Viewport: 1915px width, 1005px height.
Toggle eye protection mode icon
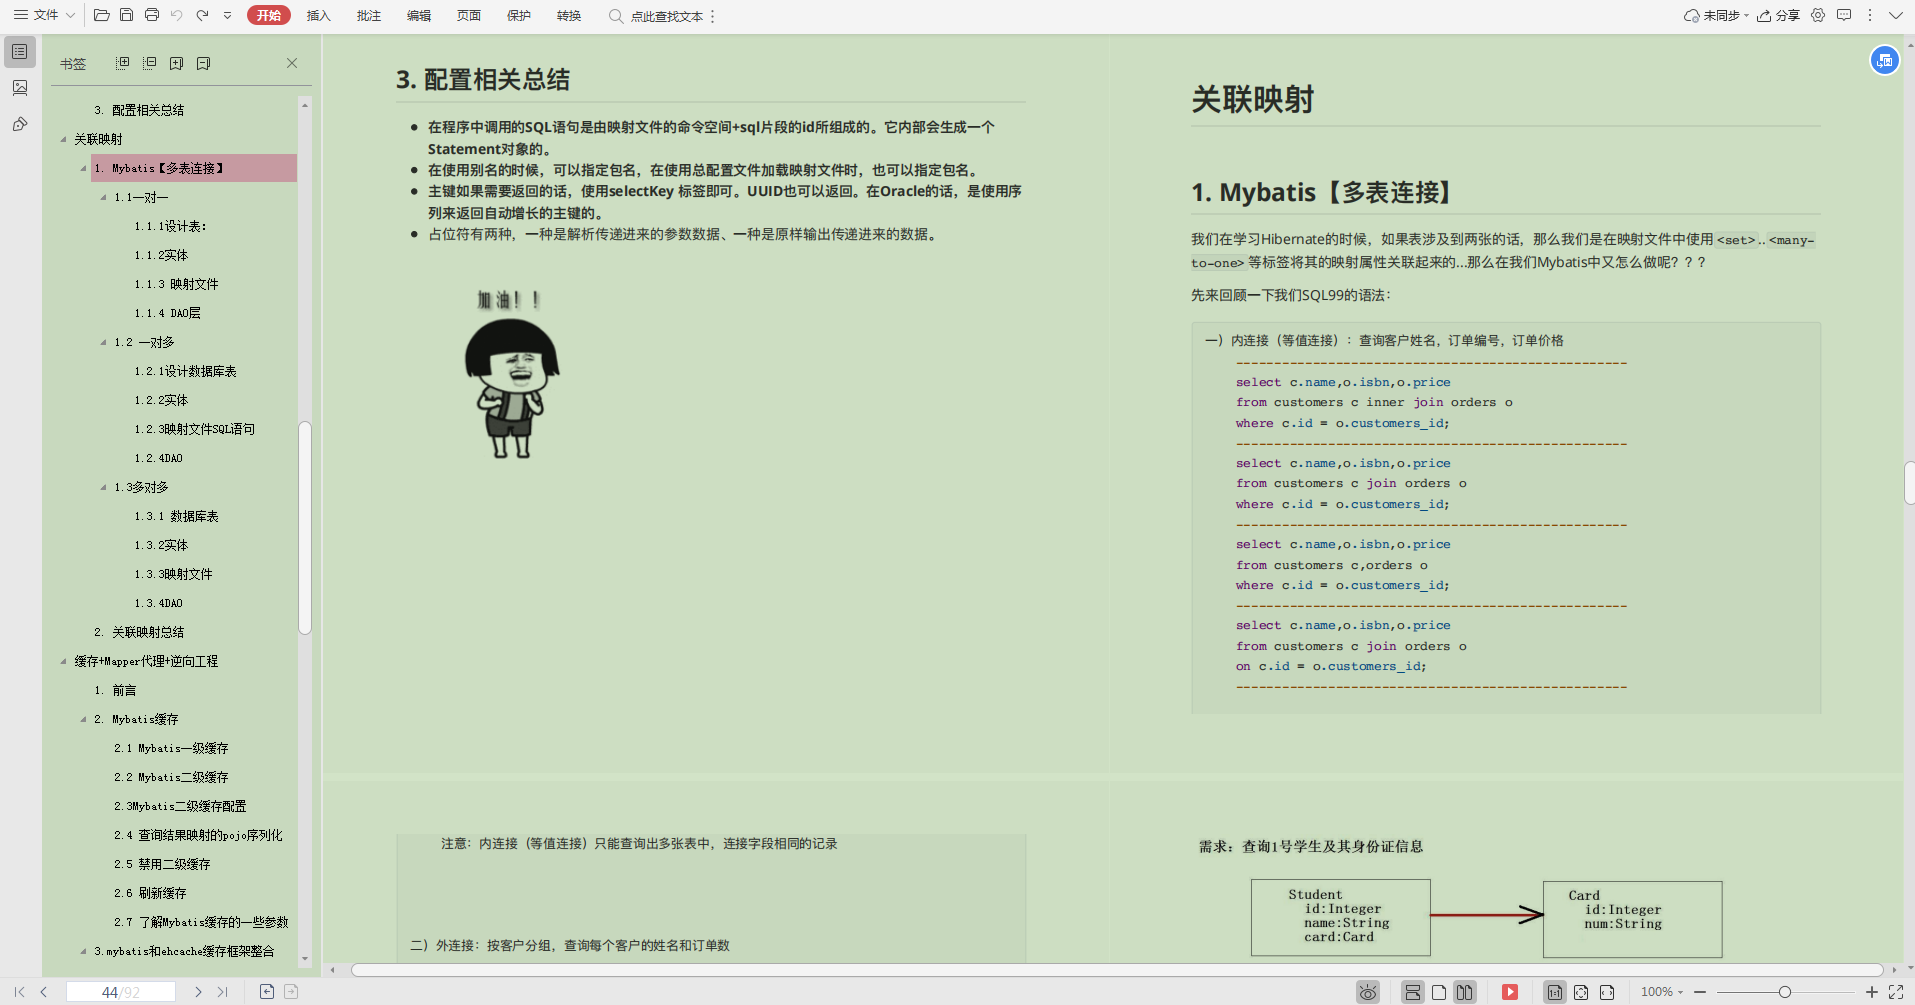pyautogui.click(x=1368, y=992)
